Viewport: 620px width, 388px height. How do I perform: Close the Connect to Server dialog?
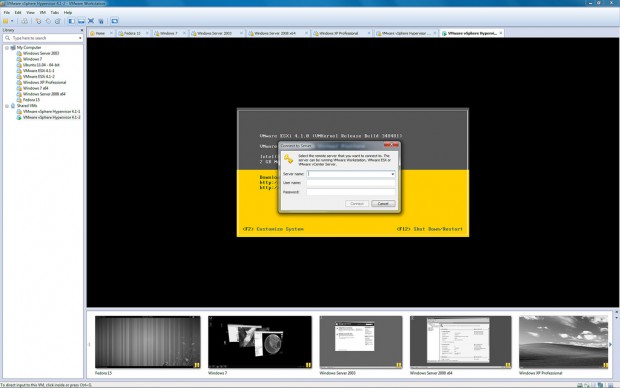391,145
